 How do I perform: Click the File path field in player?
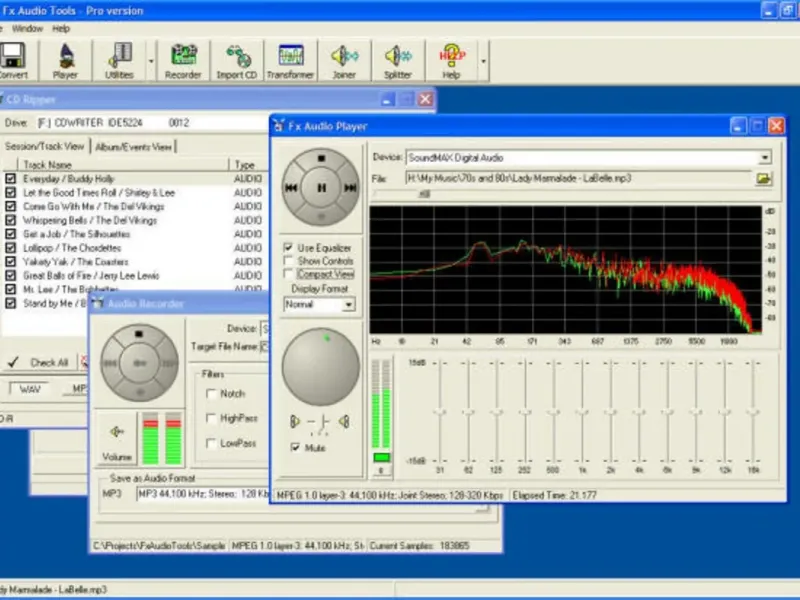pyautogui.click(x=579, y=179)
